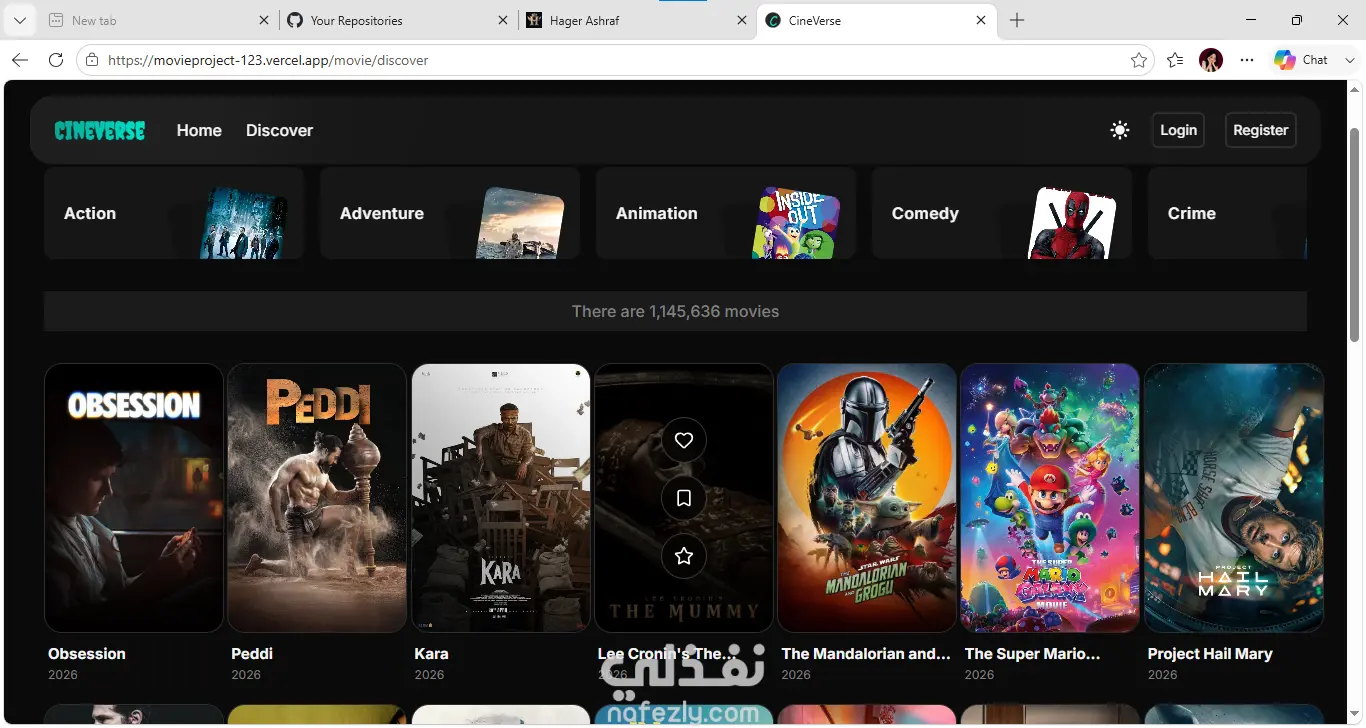Choose the Animation genre card
The image size is (1366, 728).
tap(726, 213)
